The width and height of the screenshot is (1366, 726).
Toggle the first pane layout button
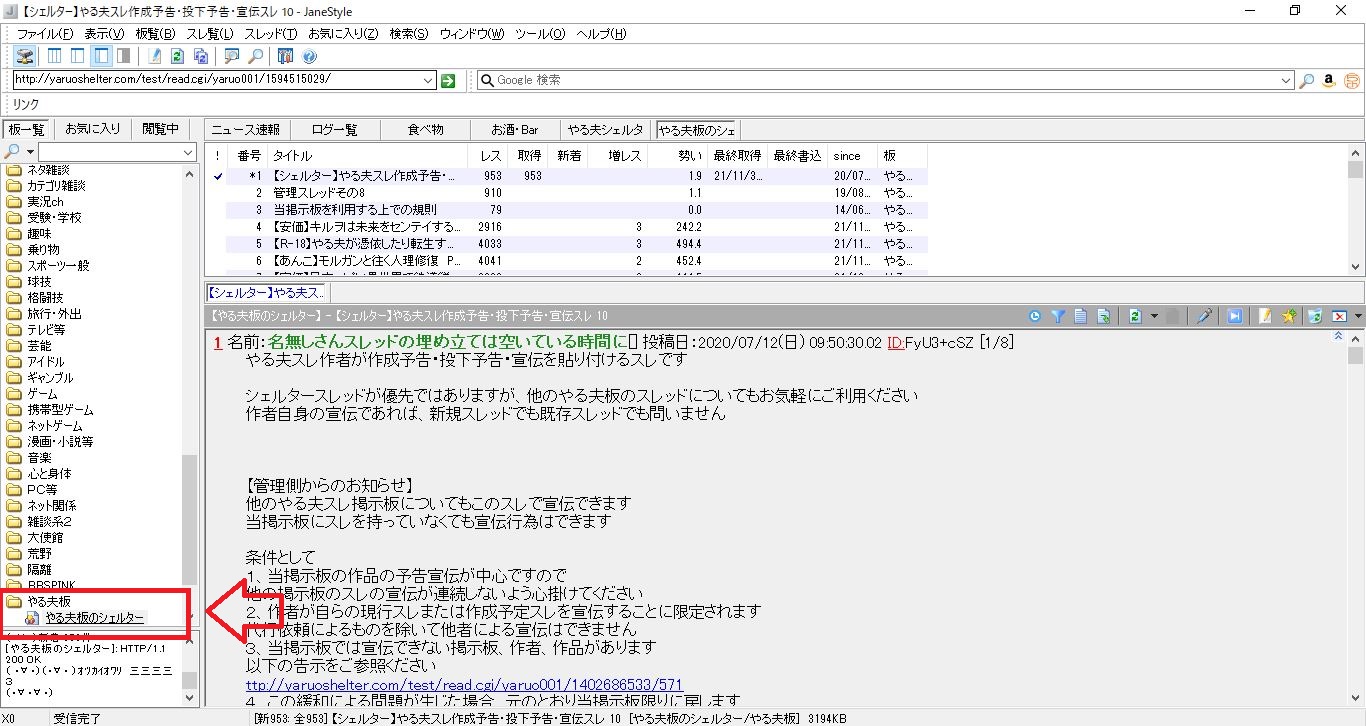tap(55, 56)
